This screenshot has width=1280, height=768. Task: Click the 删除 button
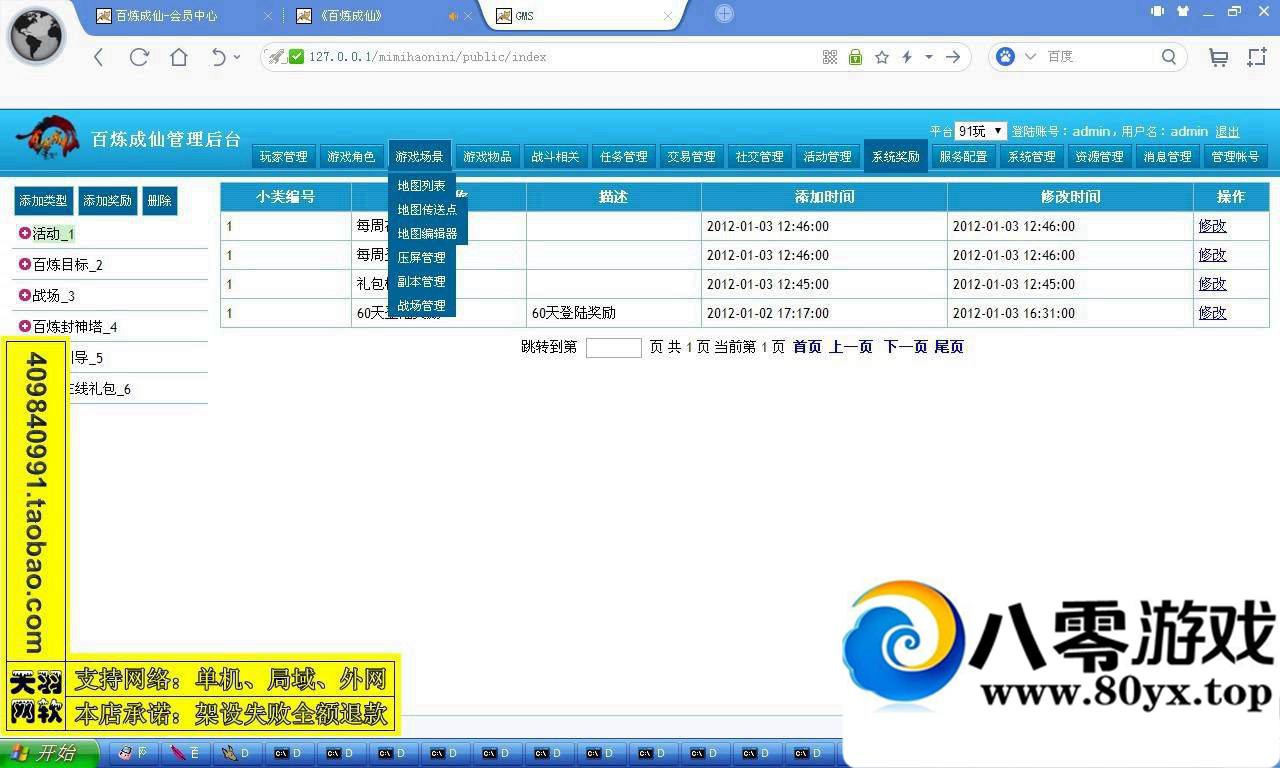click(x=159, y=201)
